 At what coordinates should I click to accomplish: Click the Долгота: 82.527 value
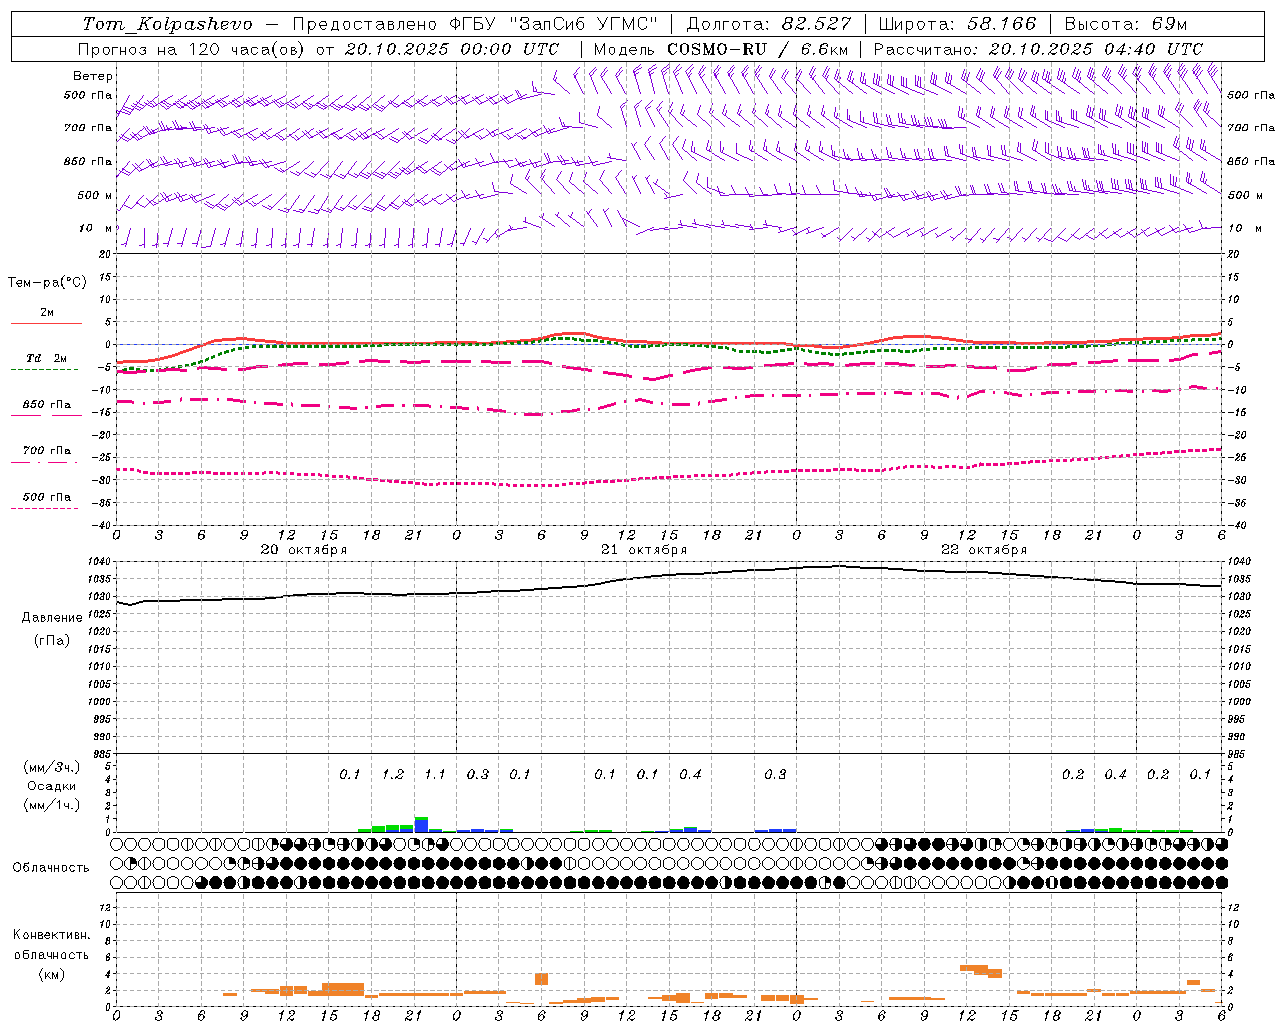769,24
